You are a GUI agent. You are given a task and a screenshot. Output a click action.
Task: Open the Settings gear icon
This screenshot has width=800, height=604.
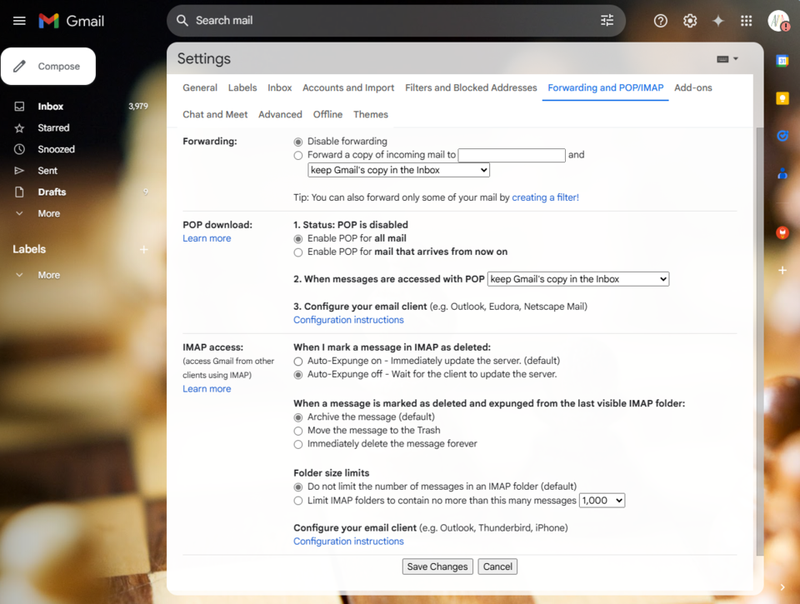690,21
